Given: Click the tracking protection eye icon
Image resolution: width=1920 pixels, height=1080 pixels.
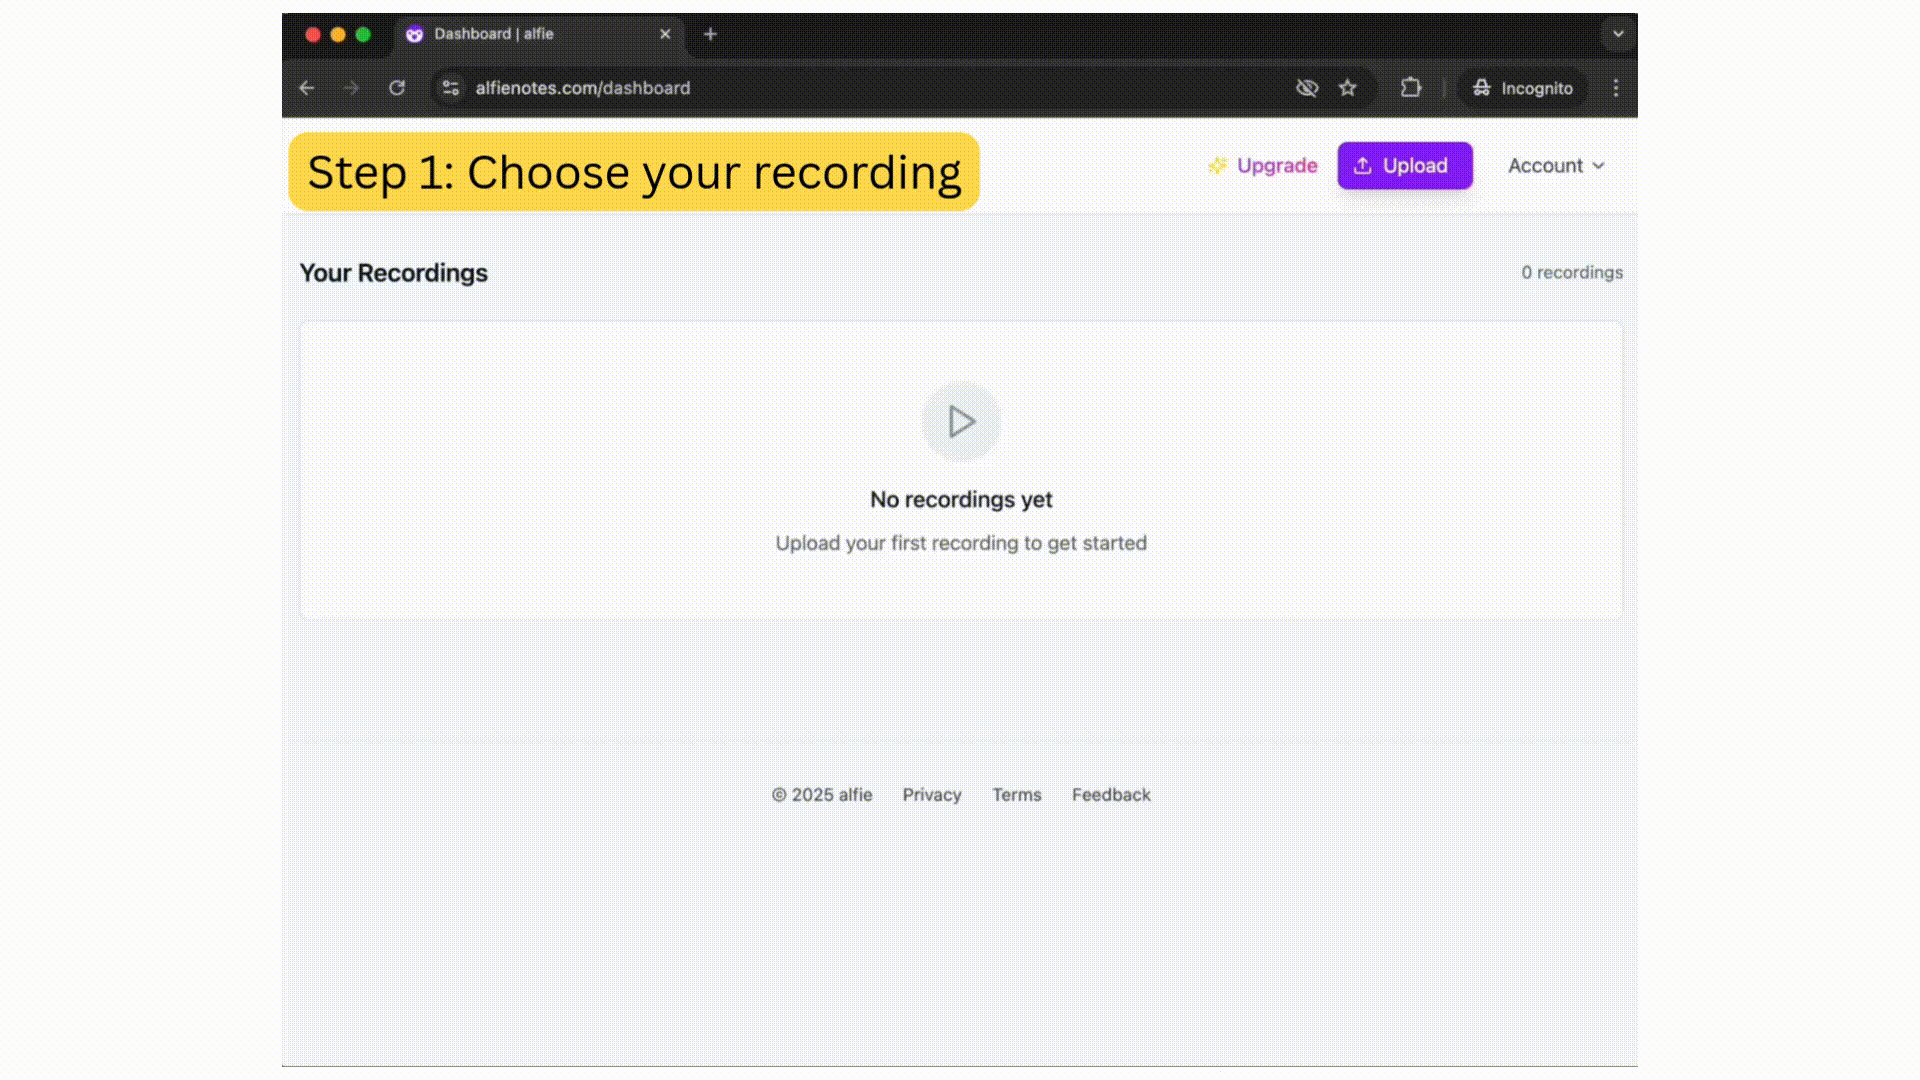Looking at the screenshot, I should tap(1307, 88).
